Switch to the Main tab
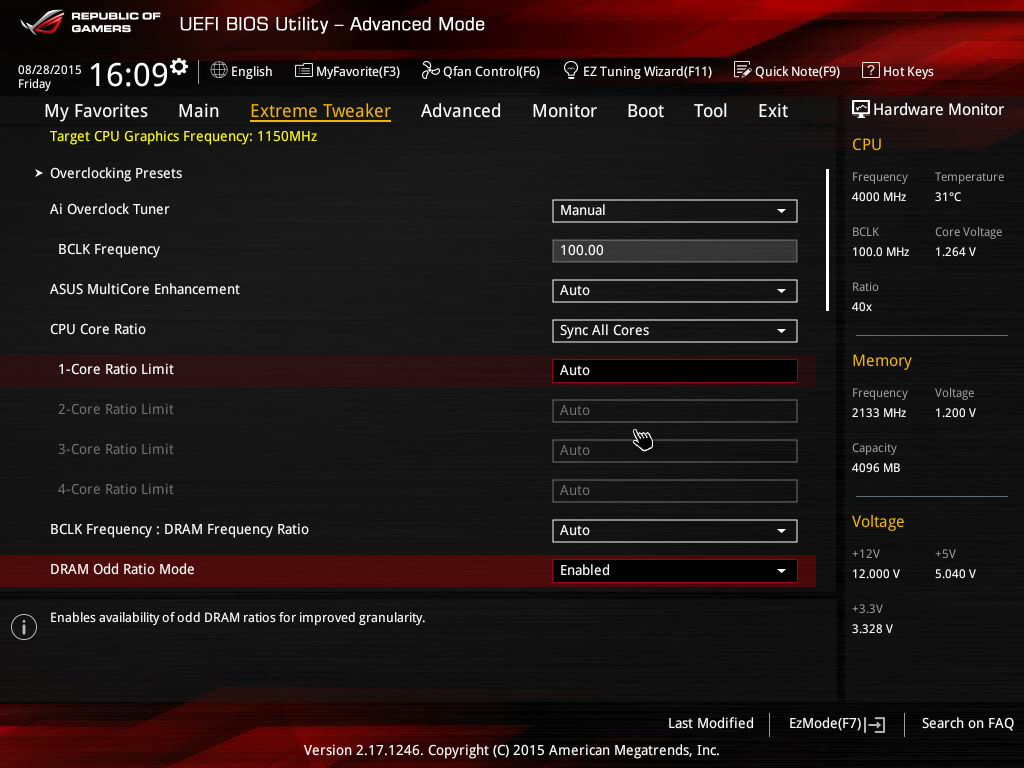The height and width of the screenshot is (768, 1024). 199,111
